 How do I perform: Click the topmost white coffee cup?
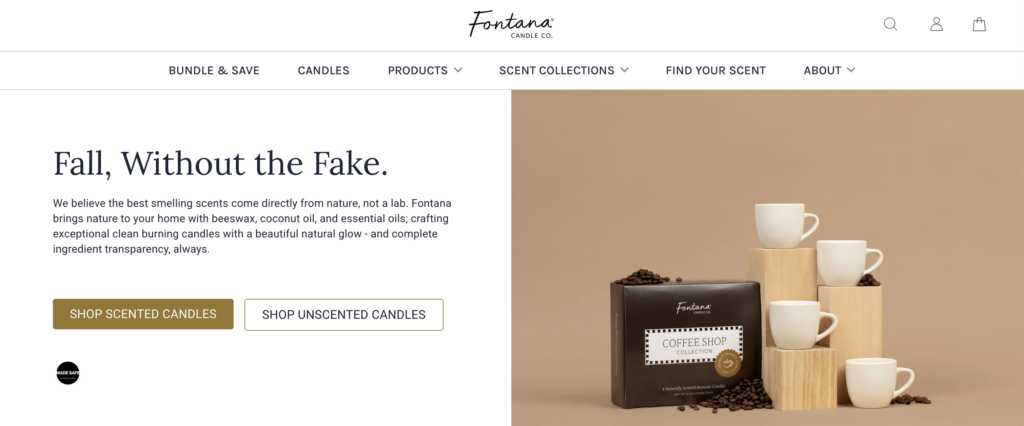(x=785, y=224)
